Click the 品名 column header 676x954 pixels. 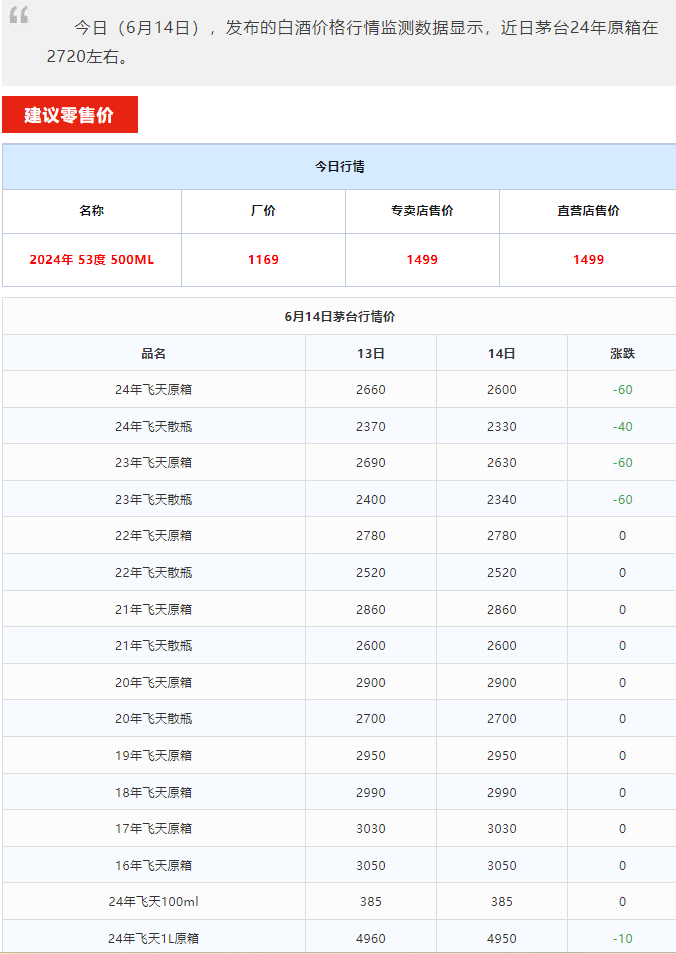[153, 353]
